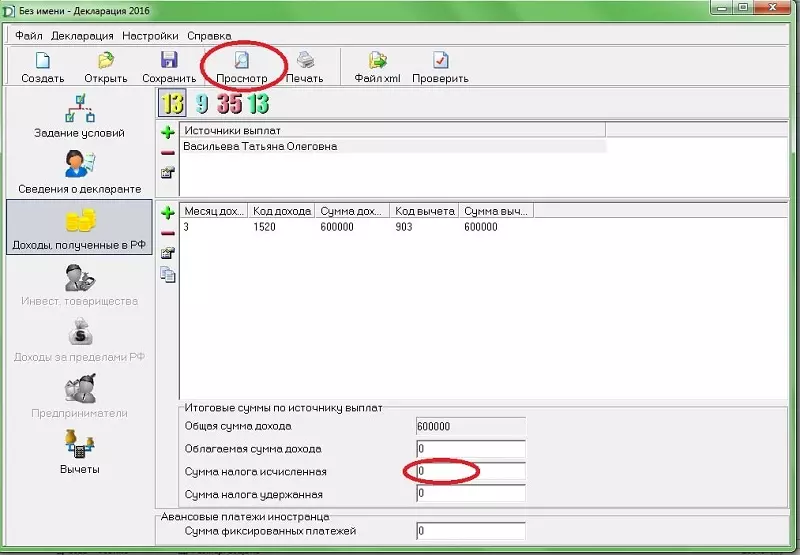Add an income row with green plus

(x=167, y=213)
